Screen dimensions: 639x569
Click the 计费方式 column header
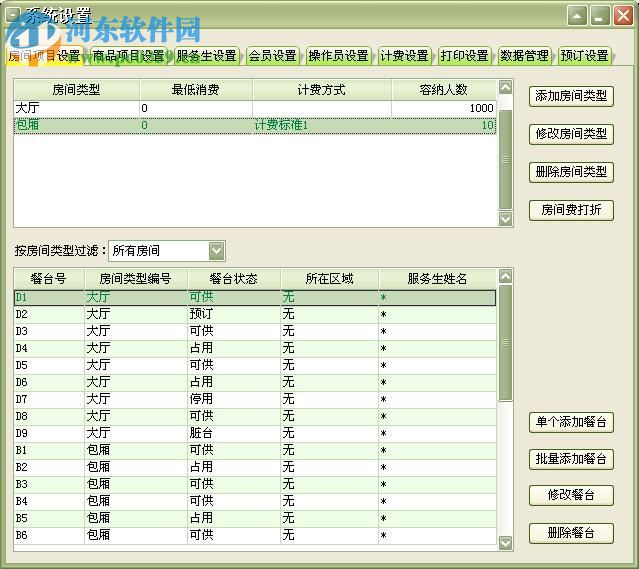pos(322,90)
